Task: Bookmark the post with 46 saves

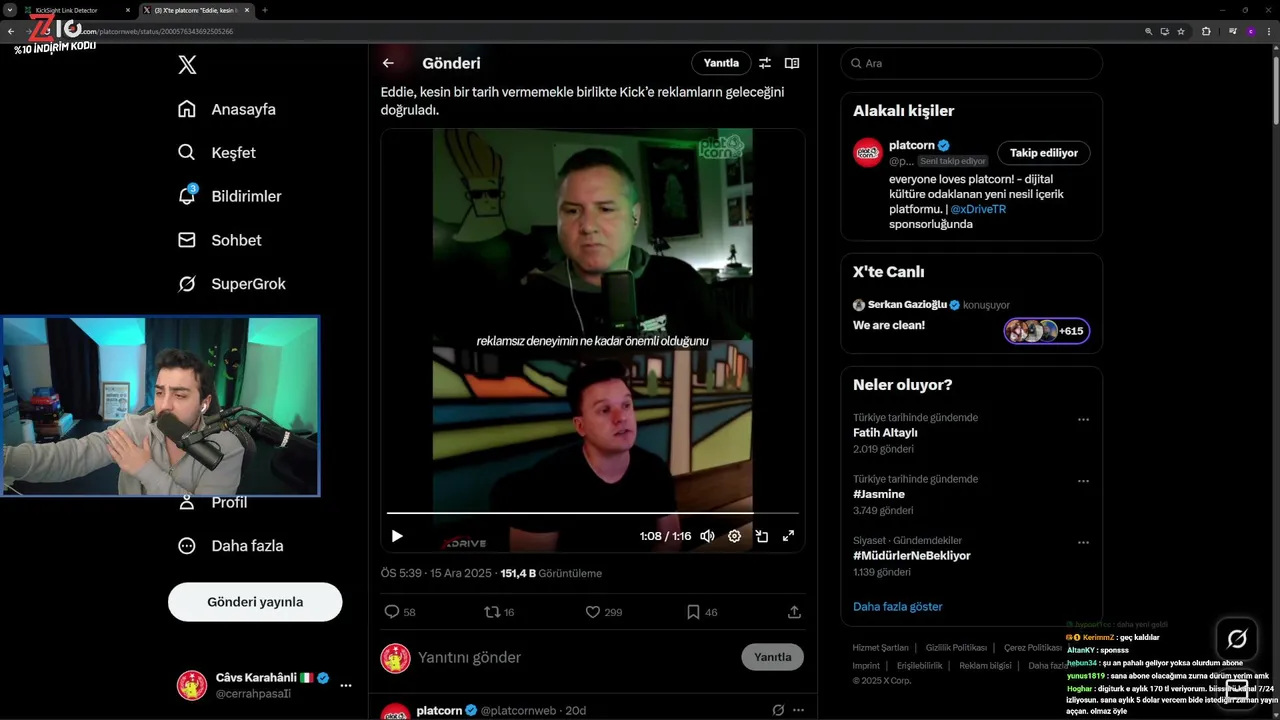Action: coord(702,612)
